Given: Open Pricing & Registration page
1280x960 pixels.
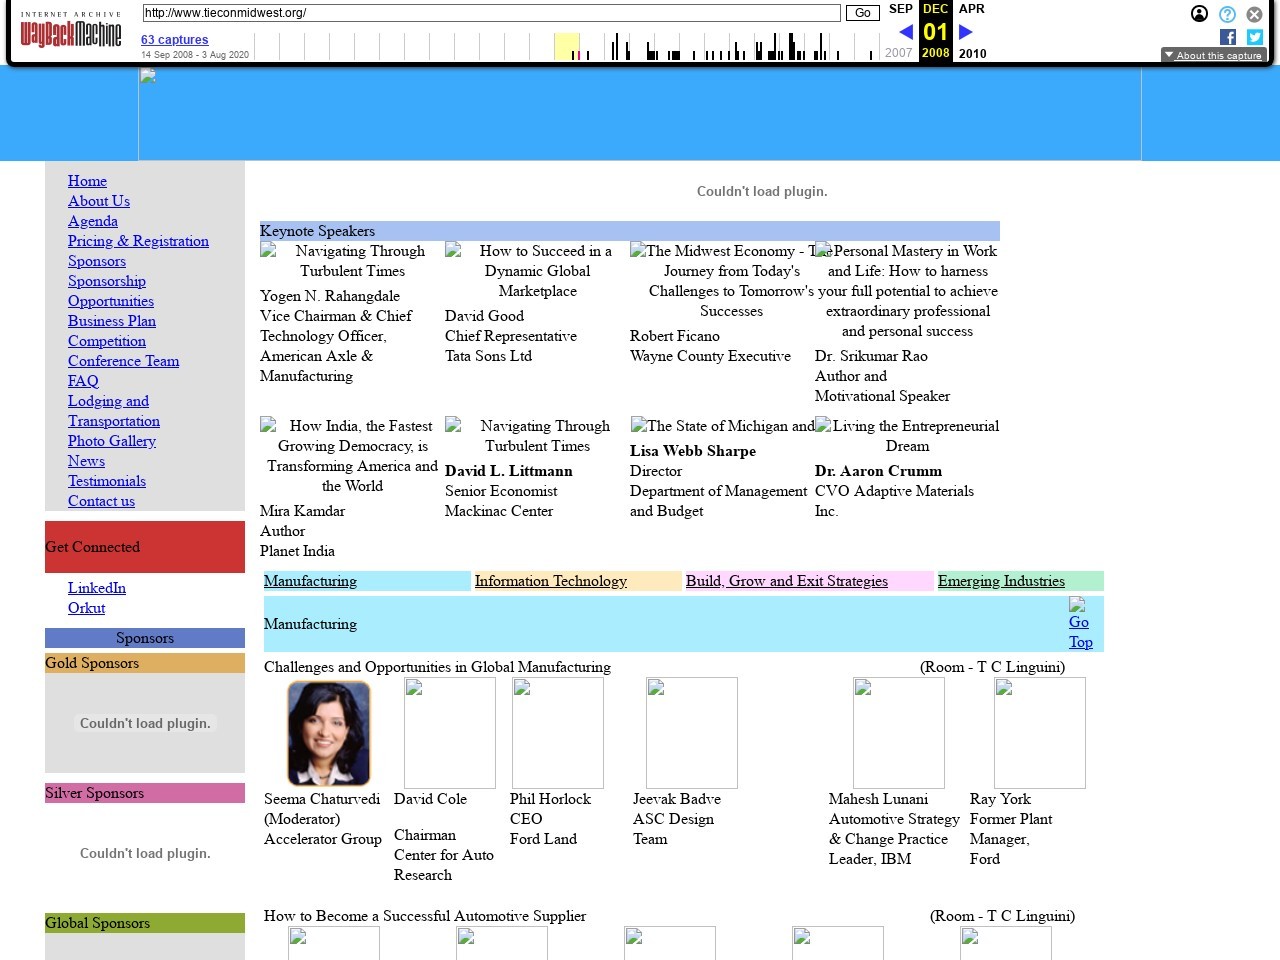Looking at the screenshot, I should click(x=138, y=241).
